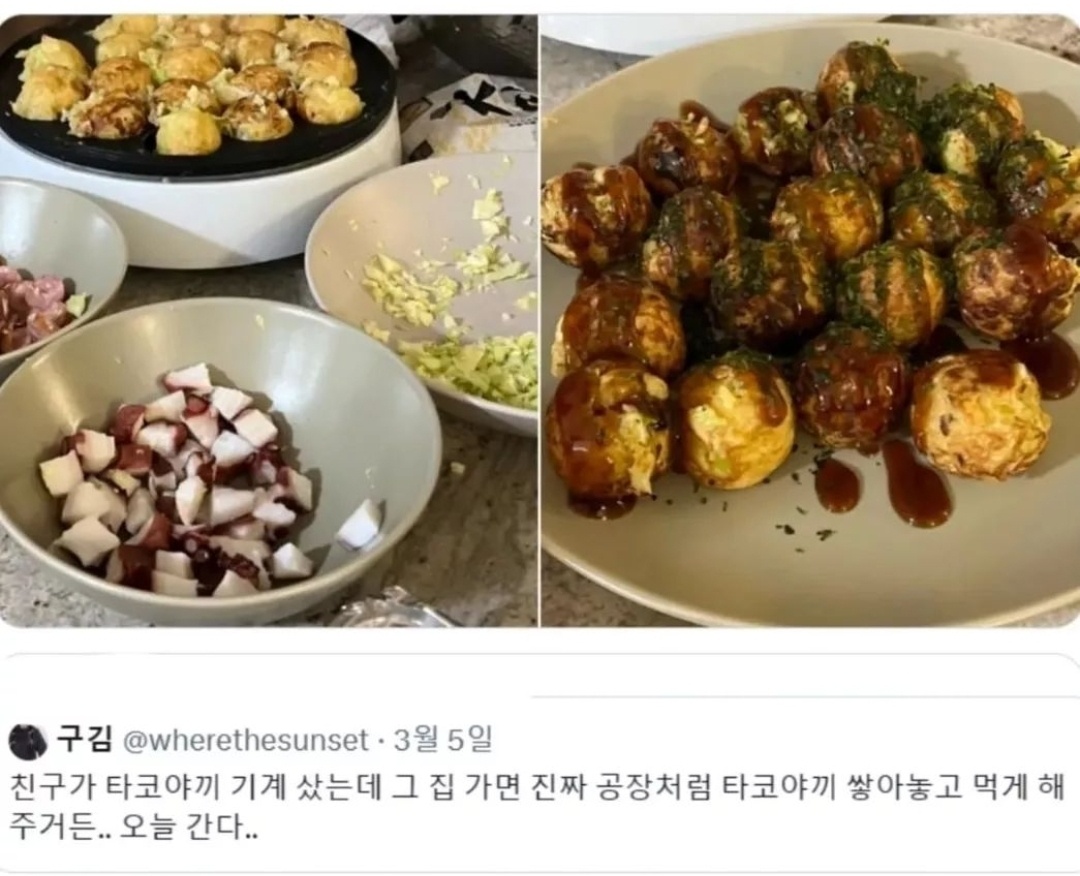This screenshot has width=1080, height=876.
Task: Click the stray octopus piece near the bowl's edge
Action: tap(360, 523)
